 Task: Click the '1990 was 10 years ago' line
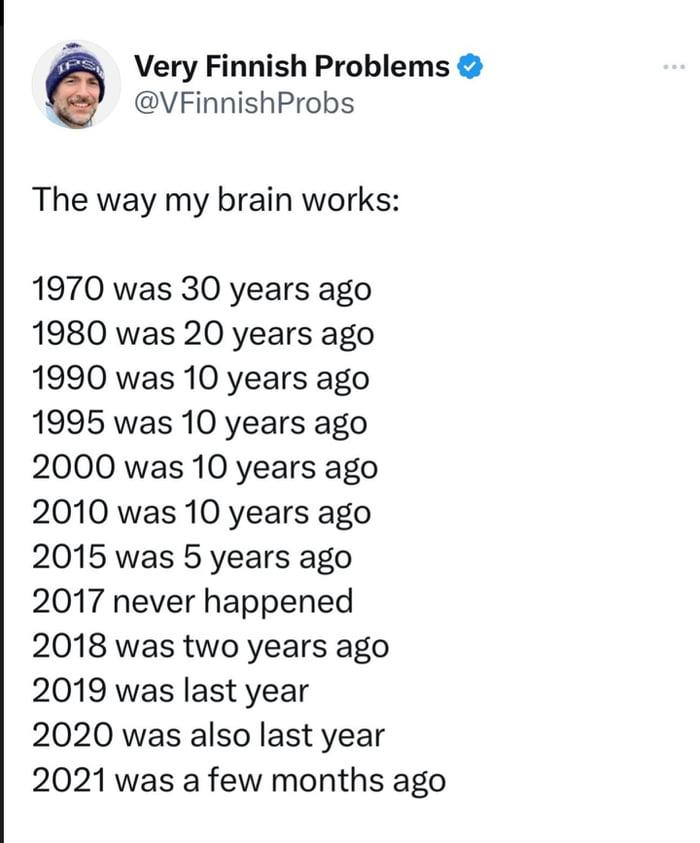click(201, 378)
